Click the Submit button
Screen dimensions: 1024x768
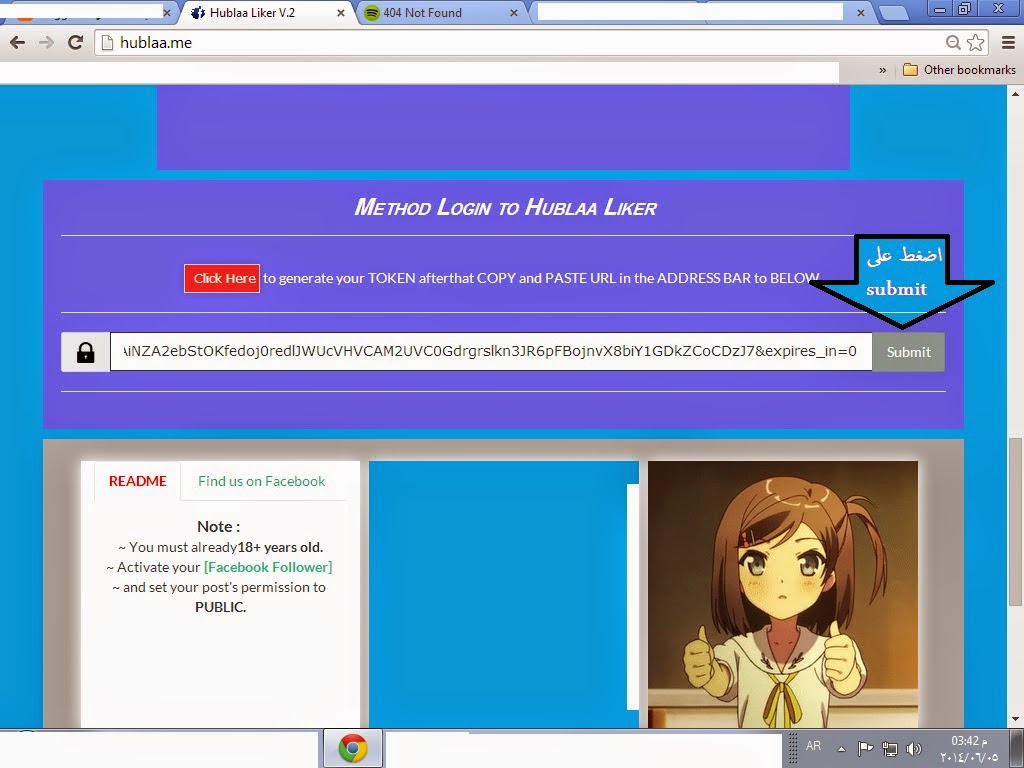(x=908, y=352)
